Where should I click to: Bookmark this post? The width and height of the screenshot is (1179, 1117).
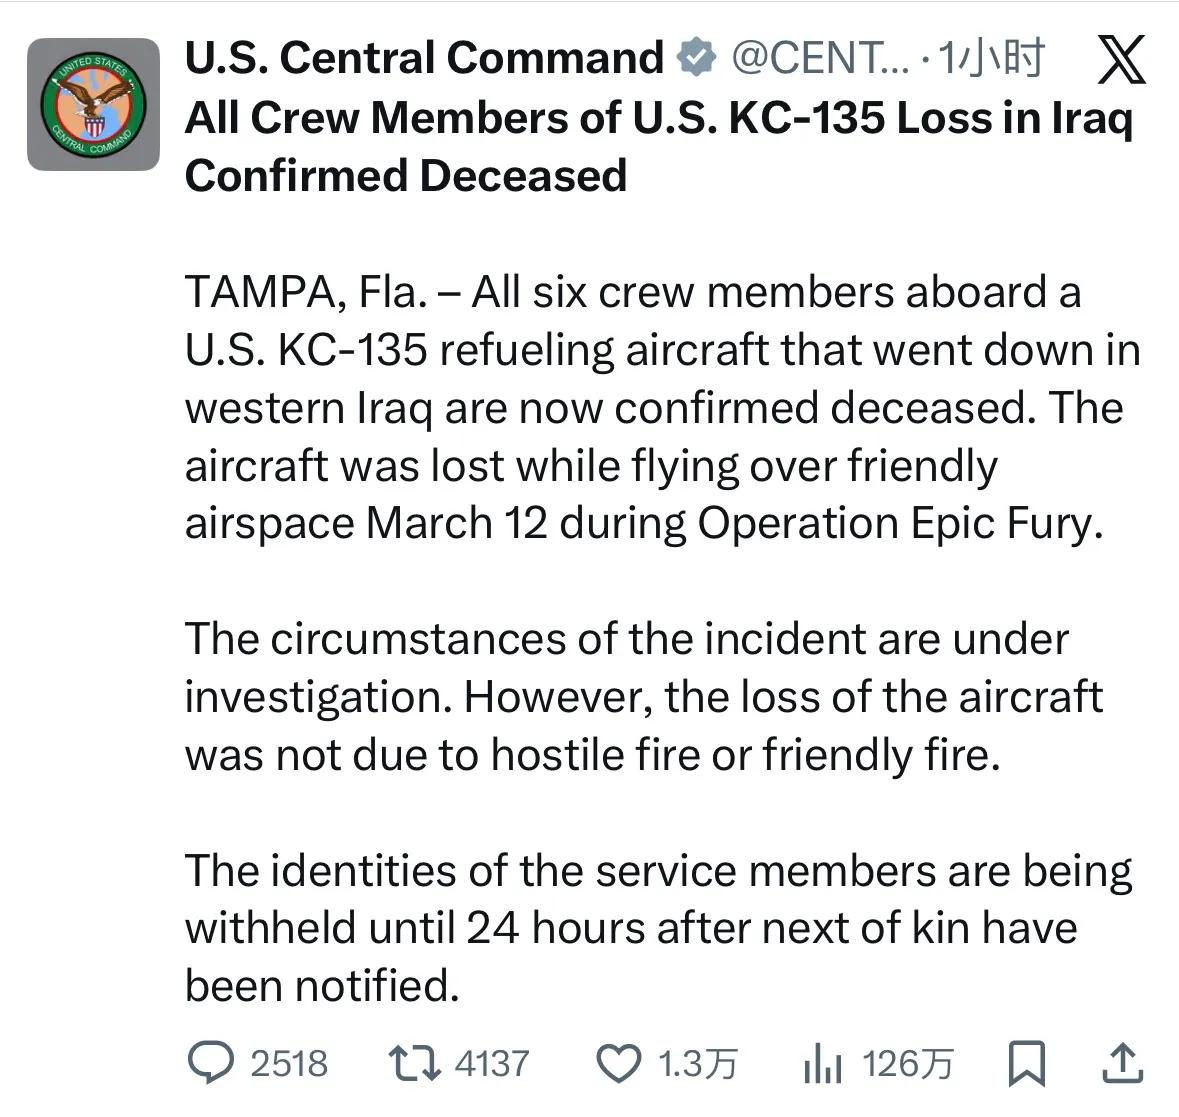(x=1026, y=1063)
